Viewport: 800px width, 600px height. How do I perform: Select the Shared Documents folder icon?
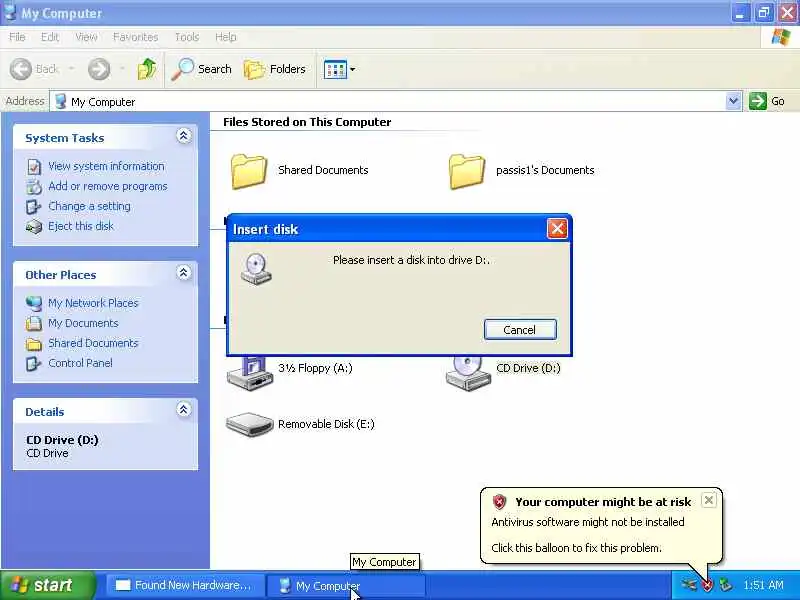(248, 171)
